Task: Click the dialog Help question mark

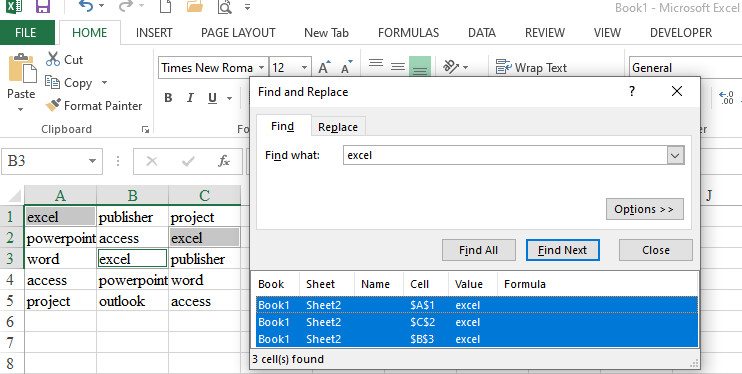Action: [x=631, y=91]
